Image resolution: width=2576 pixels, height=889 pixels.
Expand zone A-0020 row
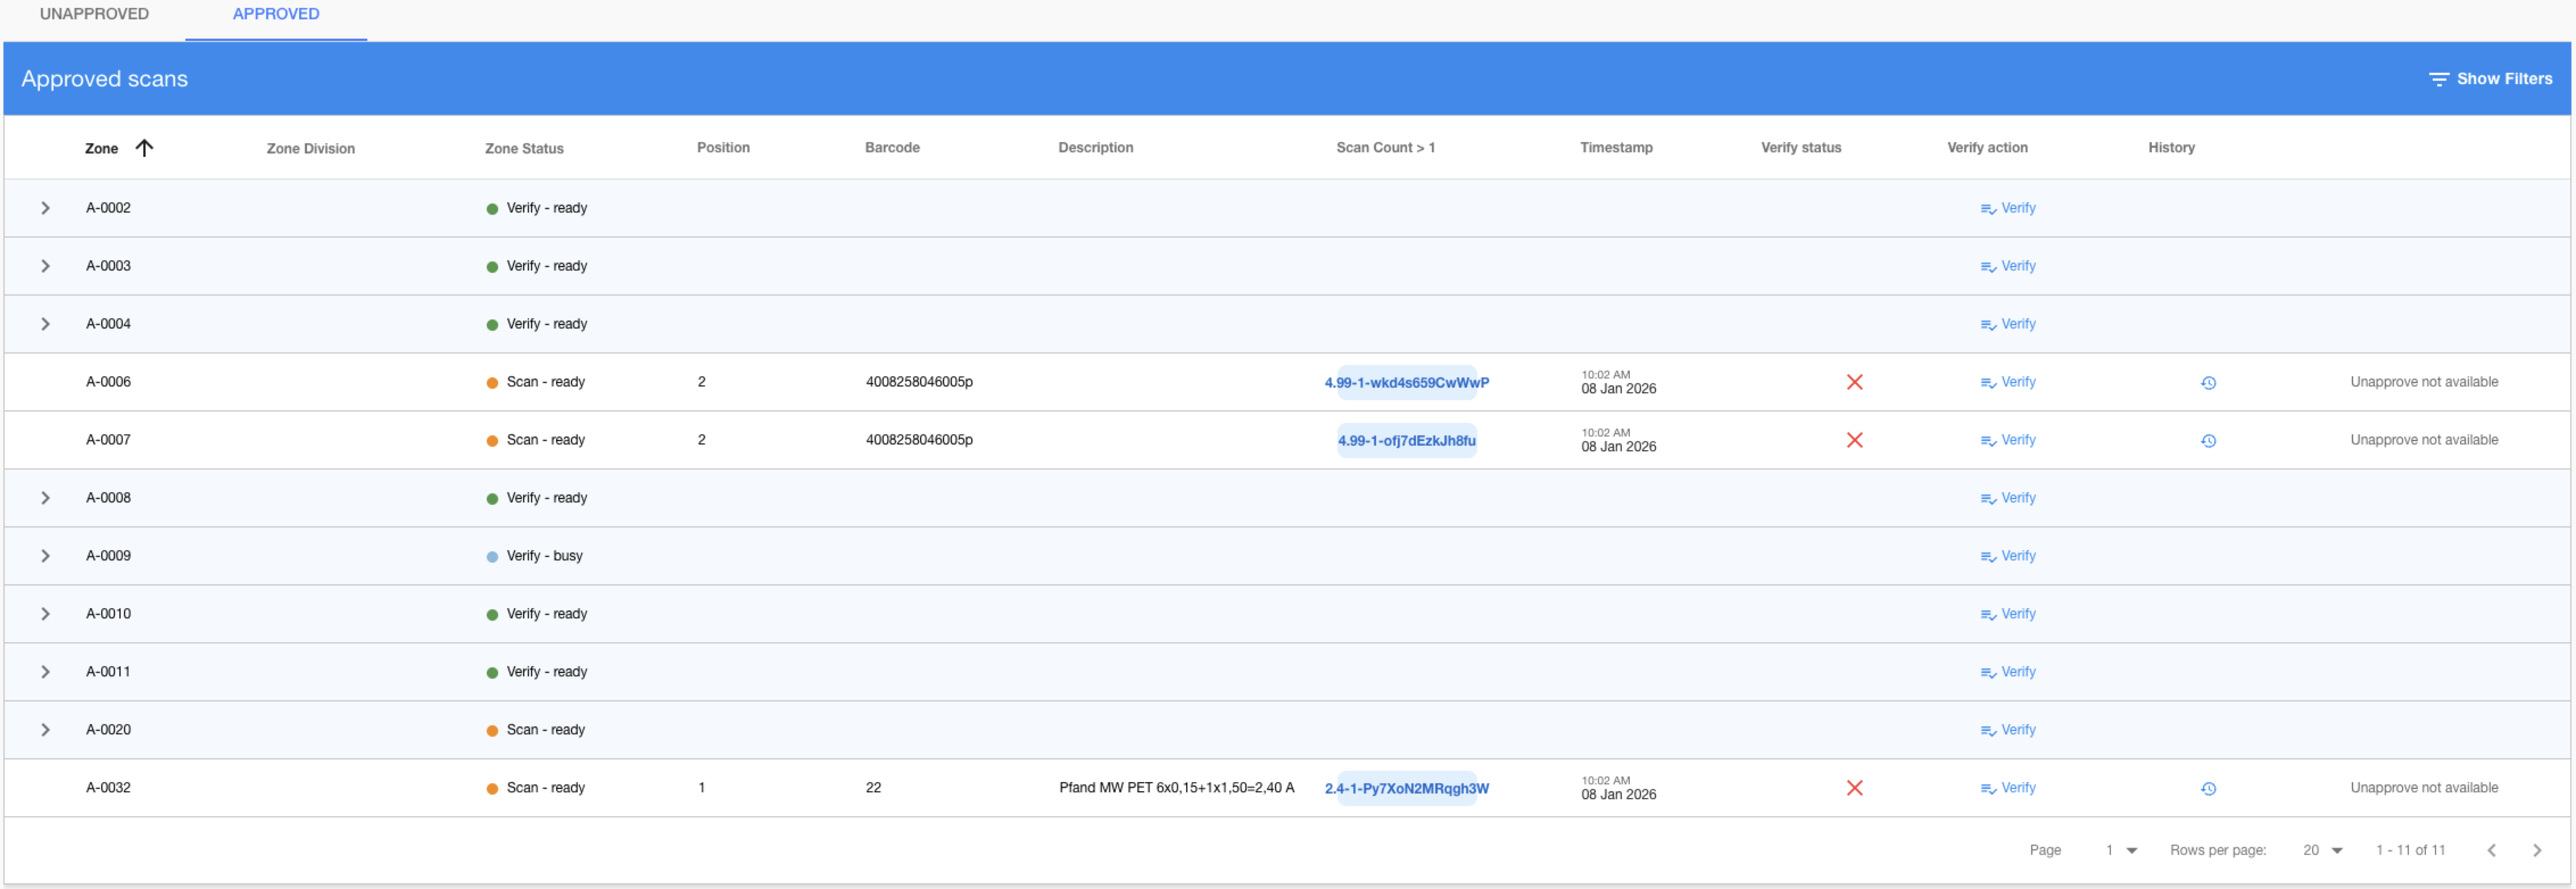tap(45, 730)
